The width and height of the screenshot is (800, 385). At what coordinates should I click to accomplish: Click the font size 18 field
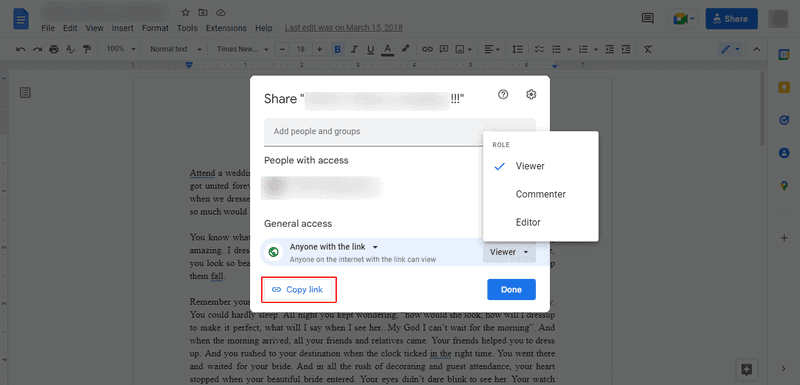click(x=301, y=49)
